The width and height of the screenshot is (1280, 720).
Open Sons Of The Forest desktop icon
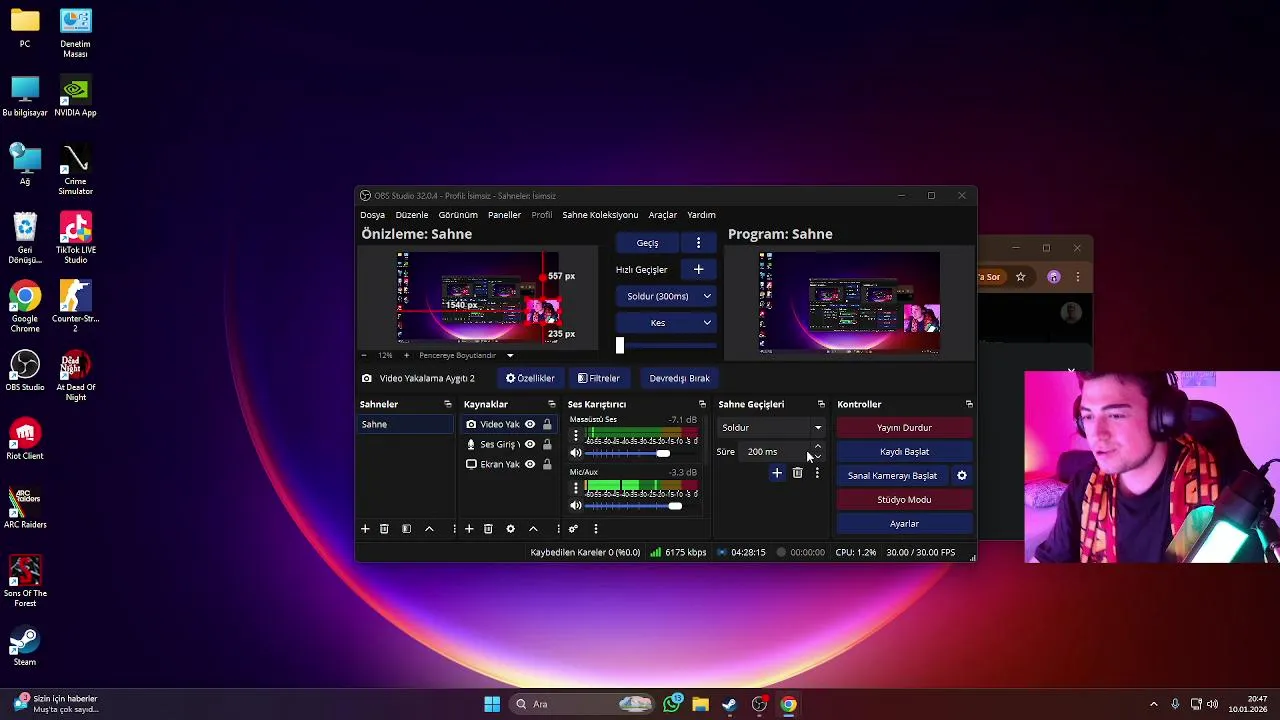click(x=25, y=581)
